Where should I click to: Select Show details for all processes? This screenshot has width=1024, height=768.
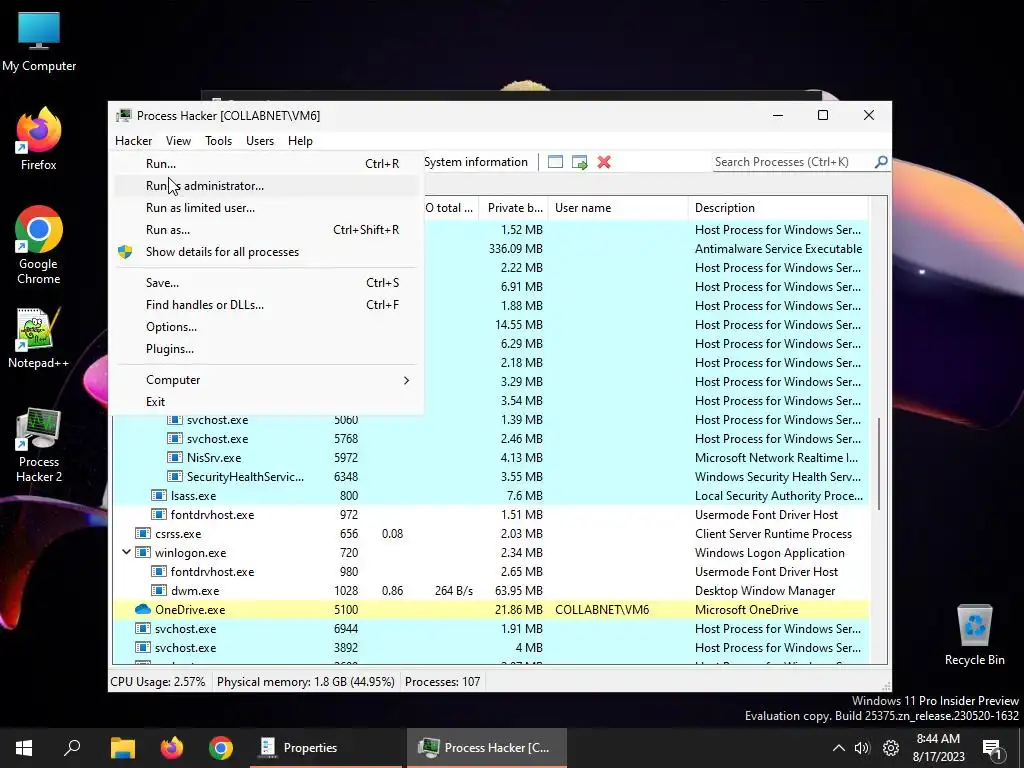[266, 252]
